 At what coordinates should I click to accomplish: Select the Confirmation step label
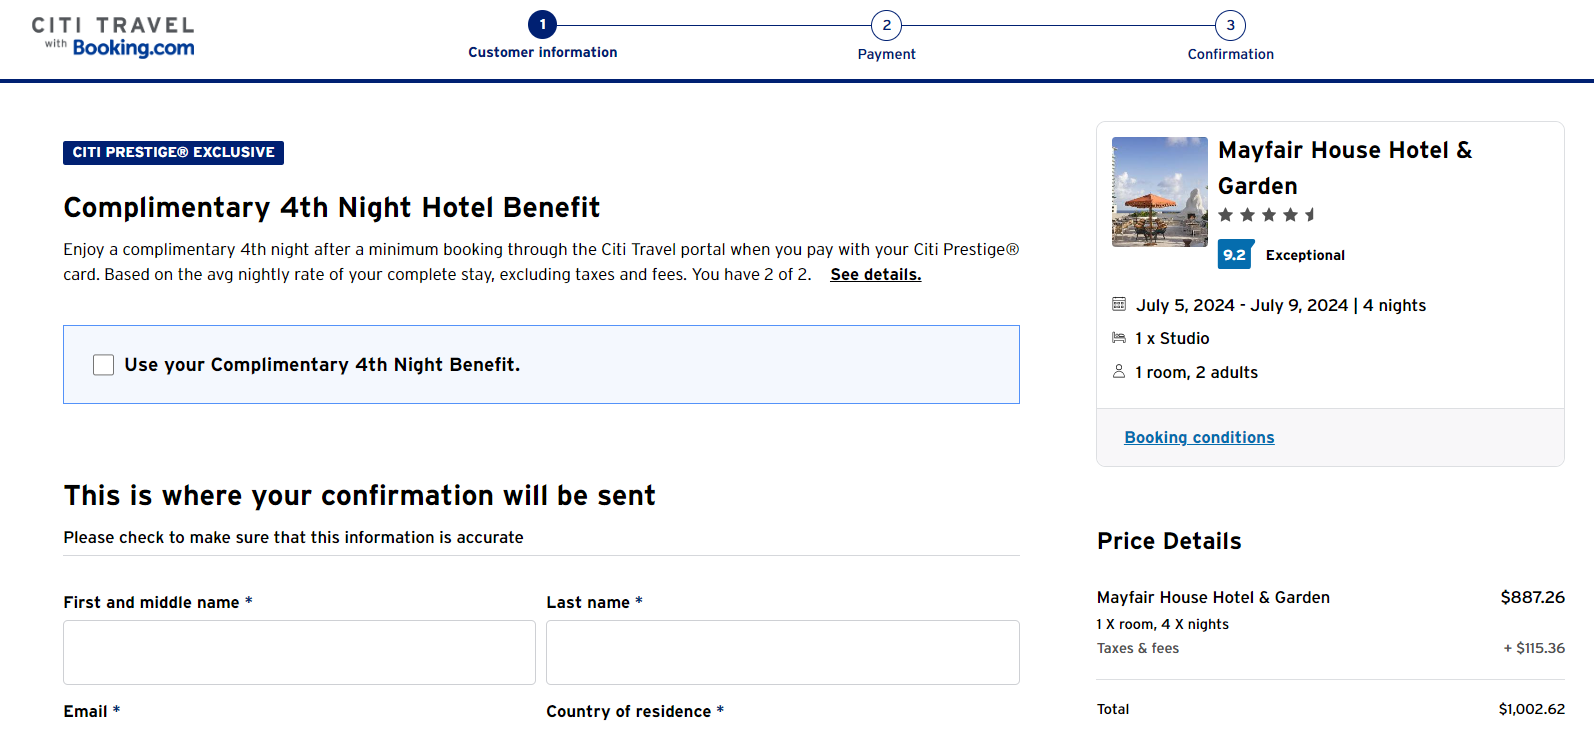tap(1230, 54)
